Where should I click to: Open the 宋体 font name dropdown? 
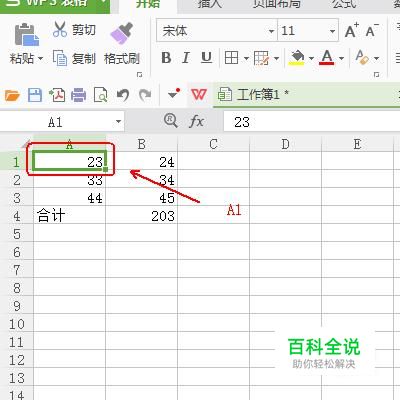click(x=271, y=31)
